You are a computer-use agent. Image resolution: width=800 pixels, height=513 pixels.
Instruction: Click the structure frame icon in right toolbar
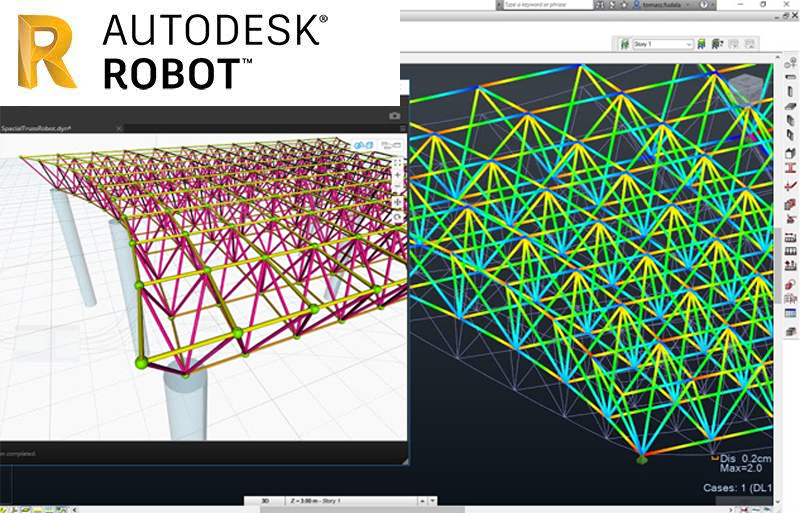pyautogui.click(x=790, y=299)
